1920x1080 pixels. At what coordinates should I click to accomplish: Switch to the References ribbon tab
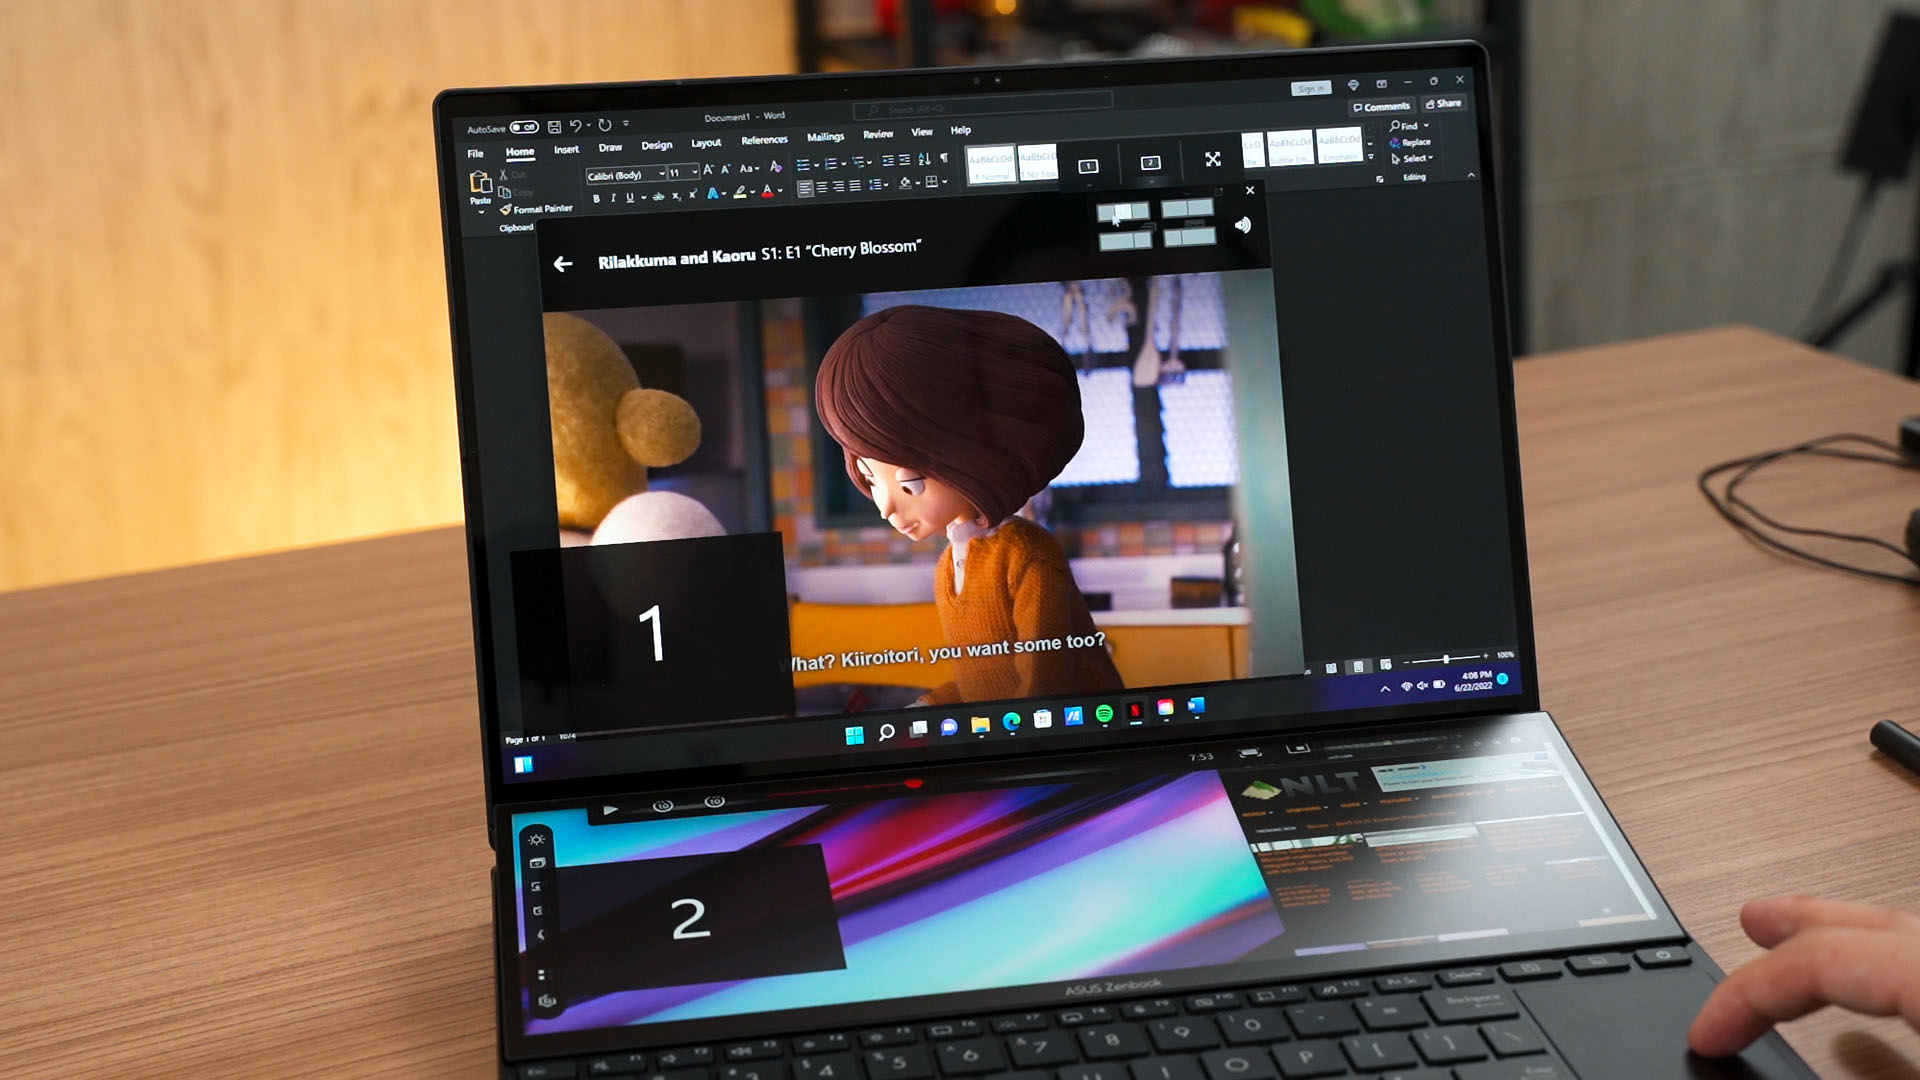764,140
